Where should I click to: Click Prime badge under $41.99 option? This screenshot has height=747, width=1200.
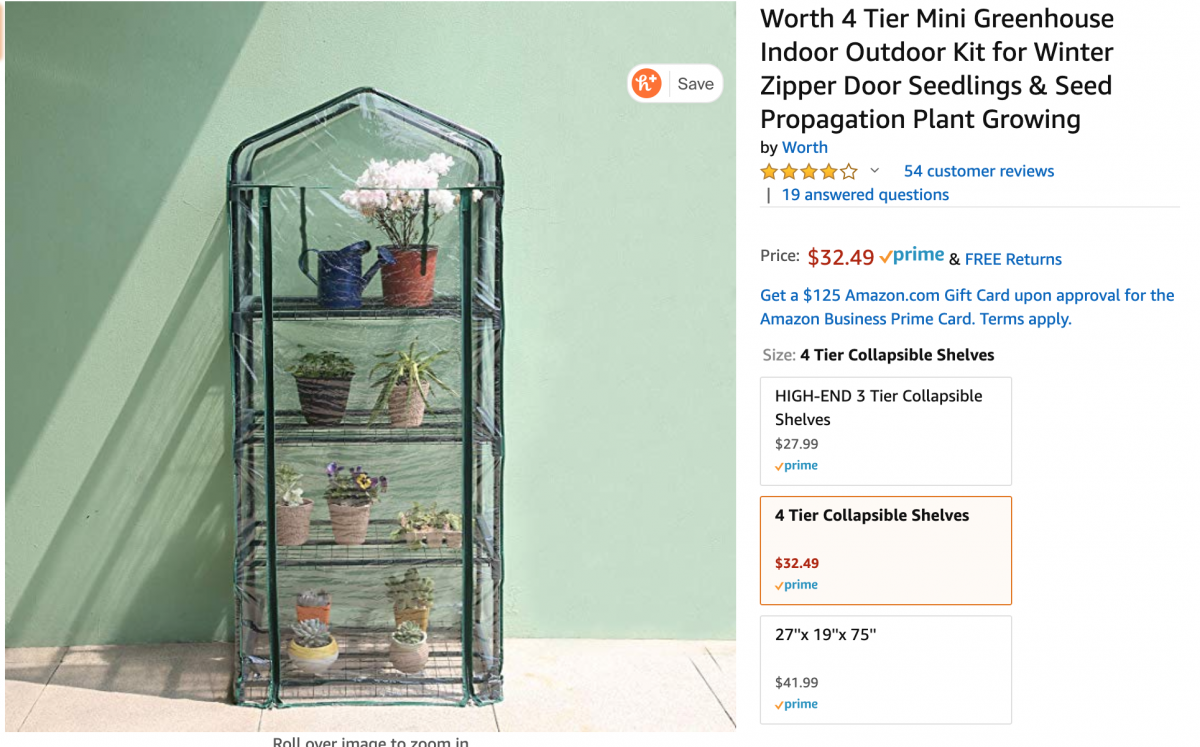796,704
